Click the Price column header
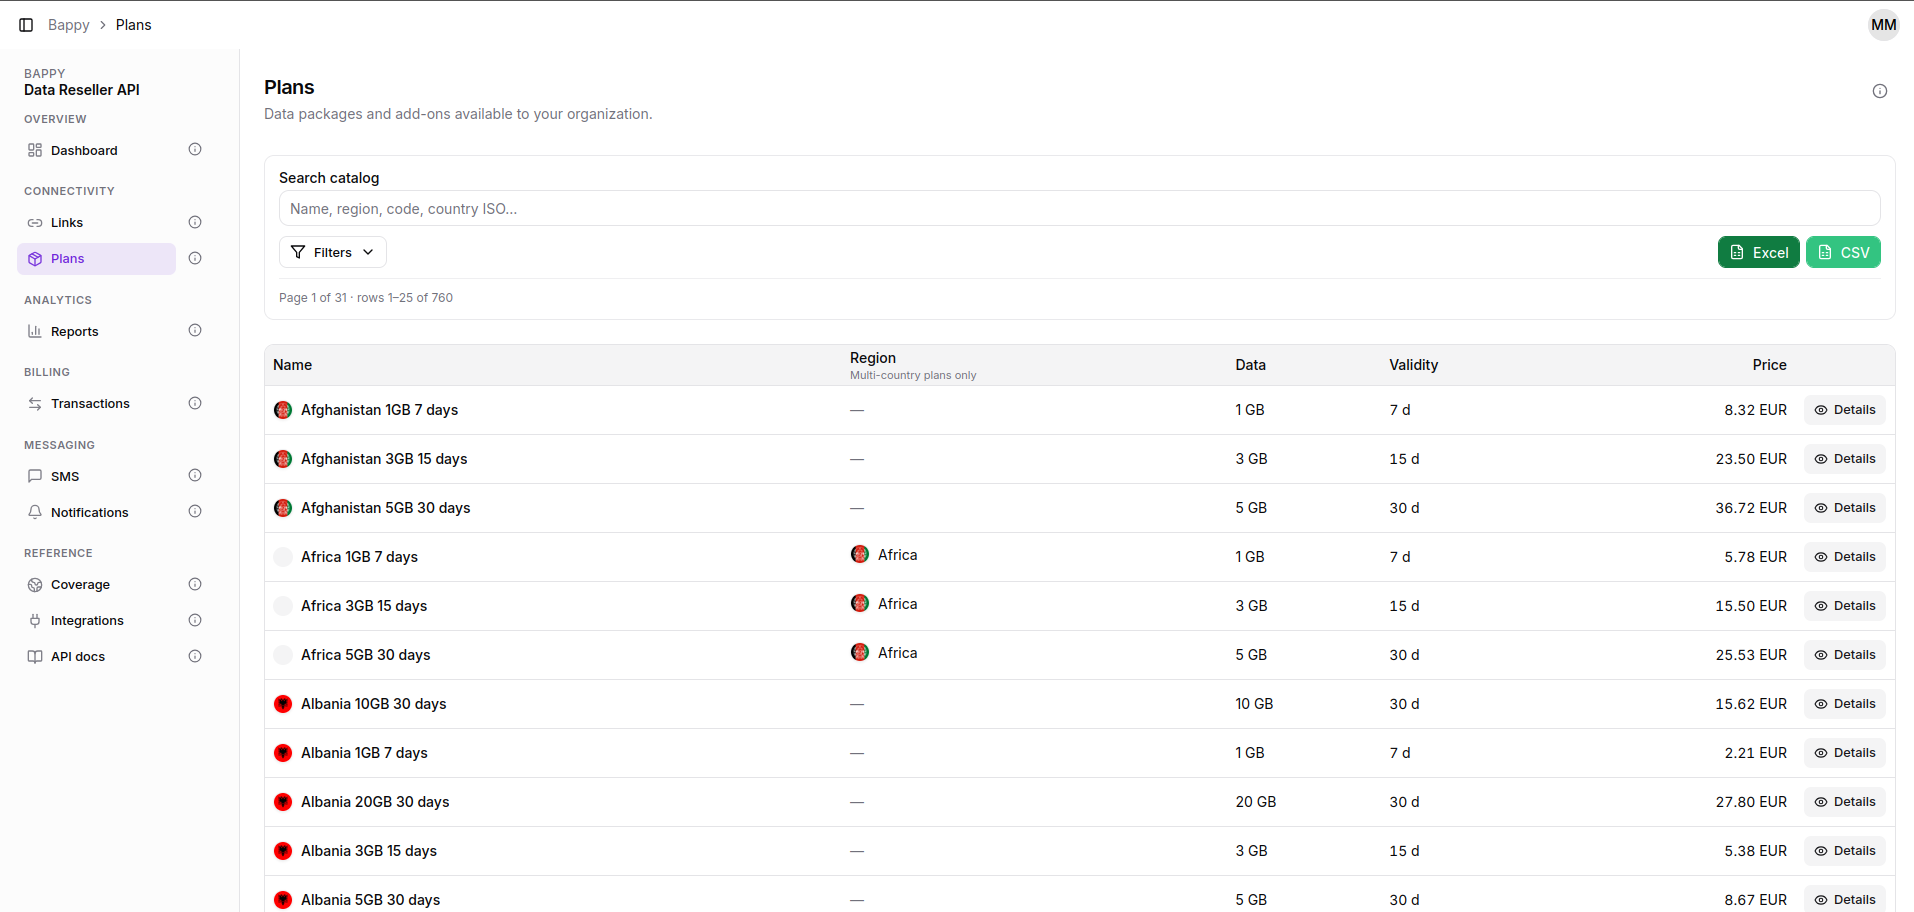The height and width of the screenshot is (912, 1914). pyautogui.click(x=1769, y=365)
